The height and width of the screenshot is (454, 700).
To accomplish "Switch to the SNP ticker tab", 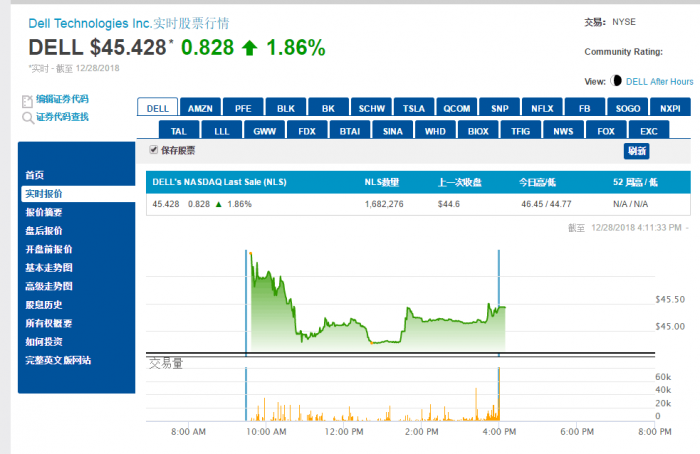I will (x=500, y=108).
